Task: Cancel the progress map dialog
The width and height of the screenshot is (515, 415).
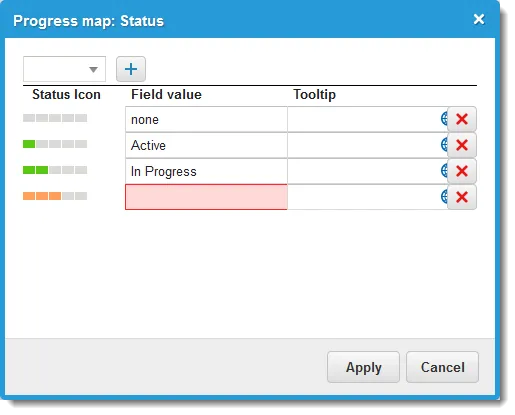Action: [x=442, y=367]
